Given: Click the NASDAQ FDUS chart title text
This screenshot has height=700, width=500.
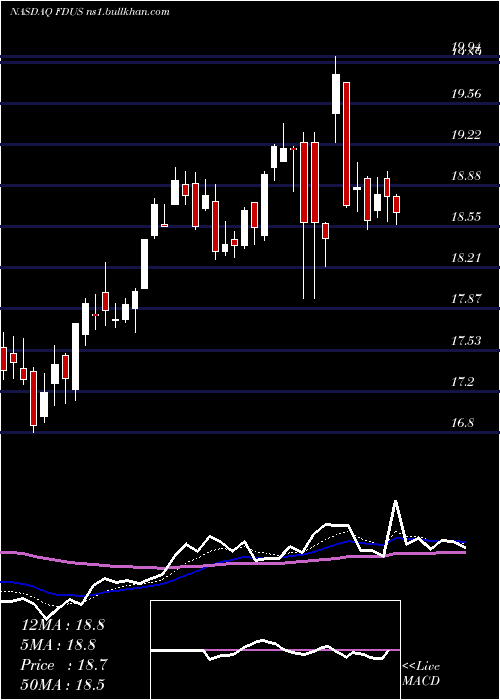Looking at the screenshot, I should pyautogui.click(x=90, y=12).
